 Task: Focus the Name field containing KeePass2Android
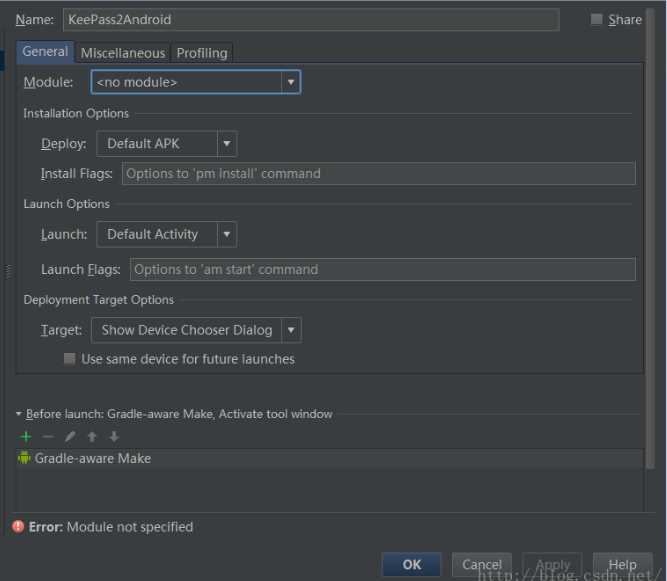311,20
